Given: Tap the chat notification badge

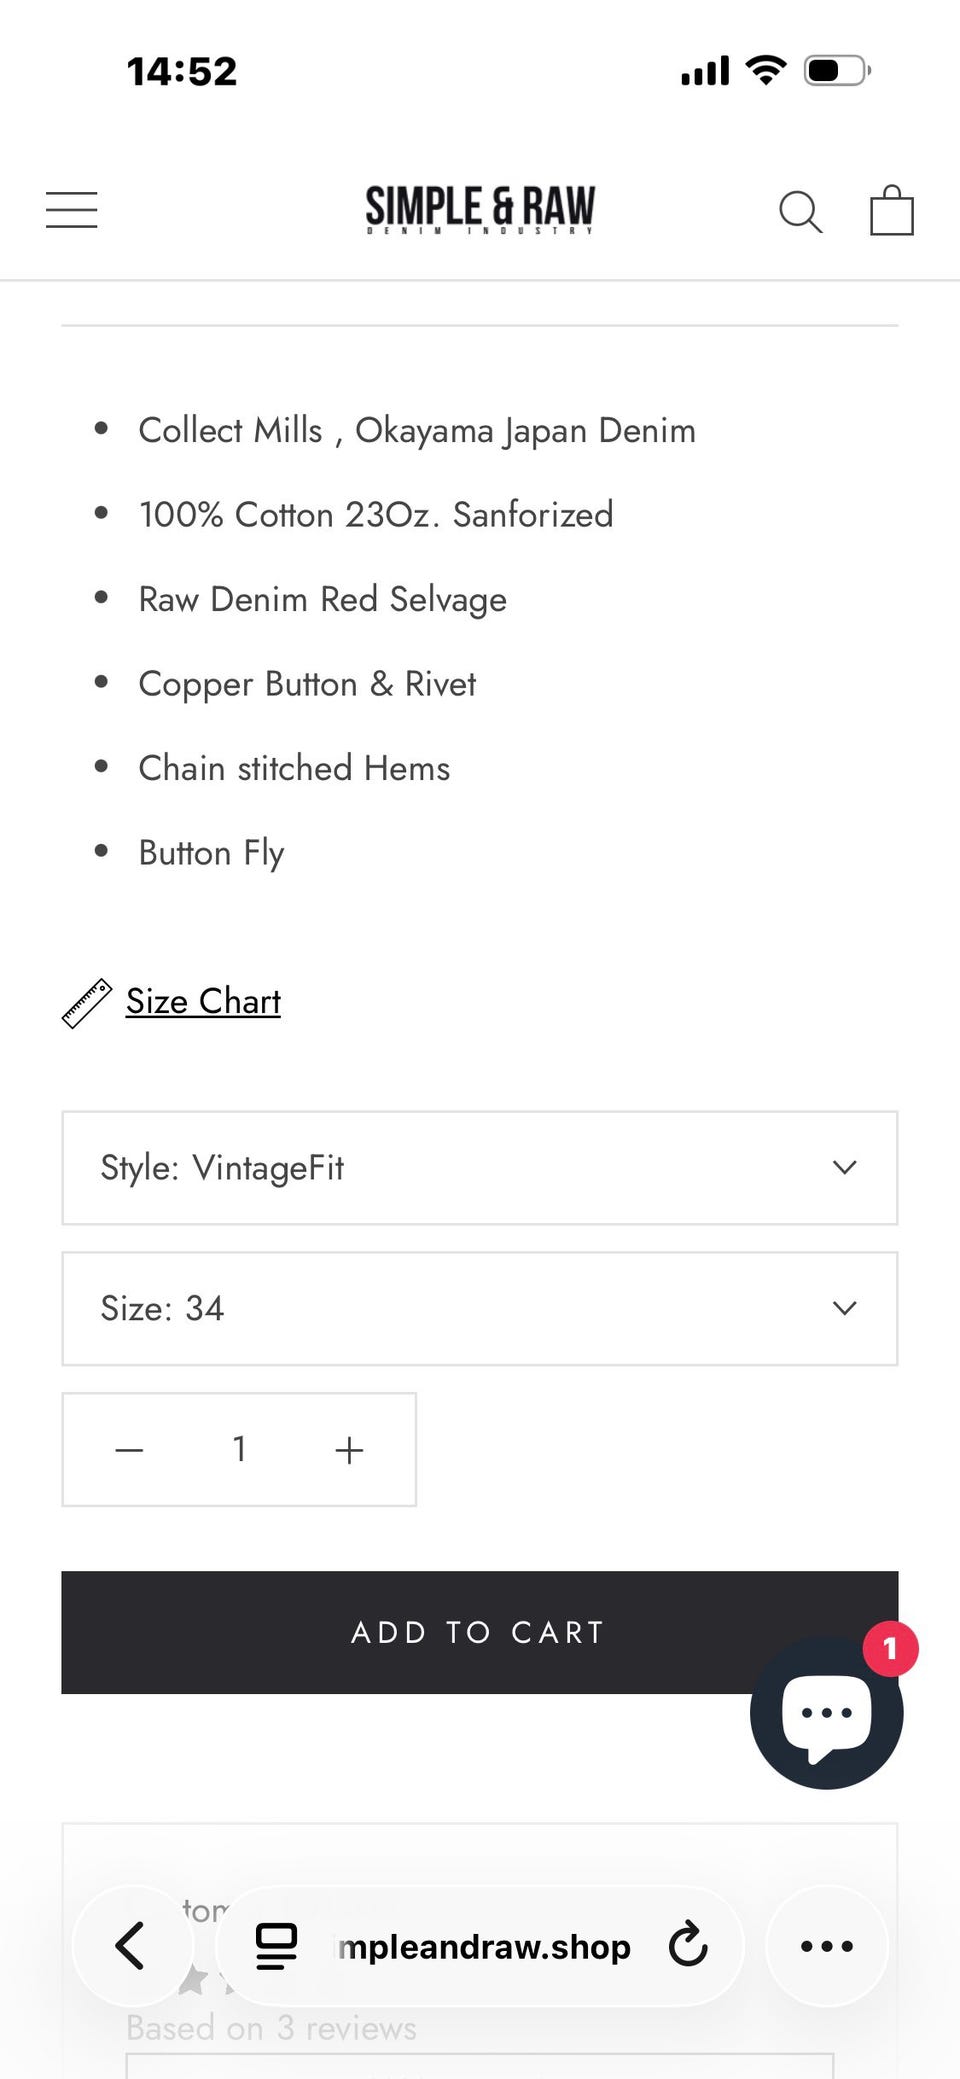Looking at the screenshot, I should point(890,1649).
